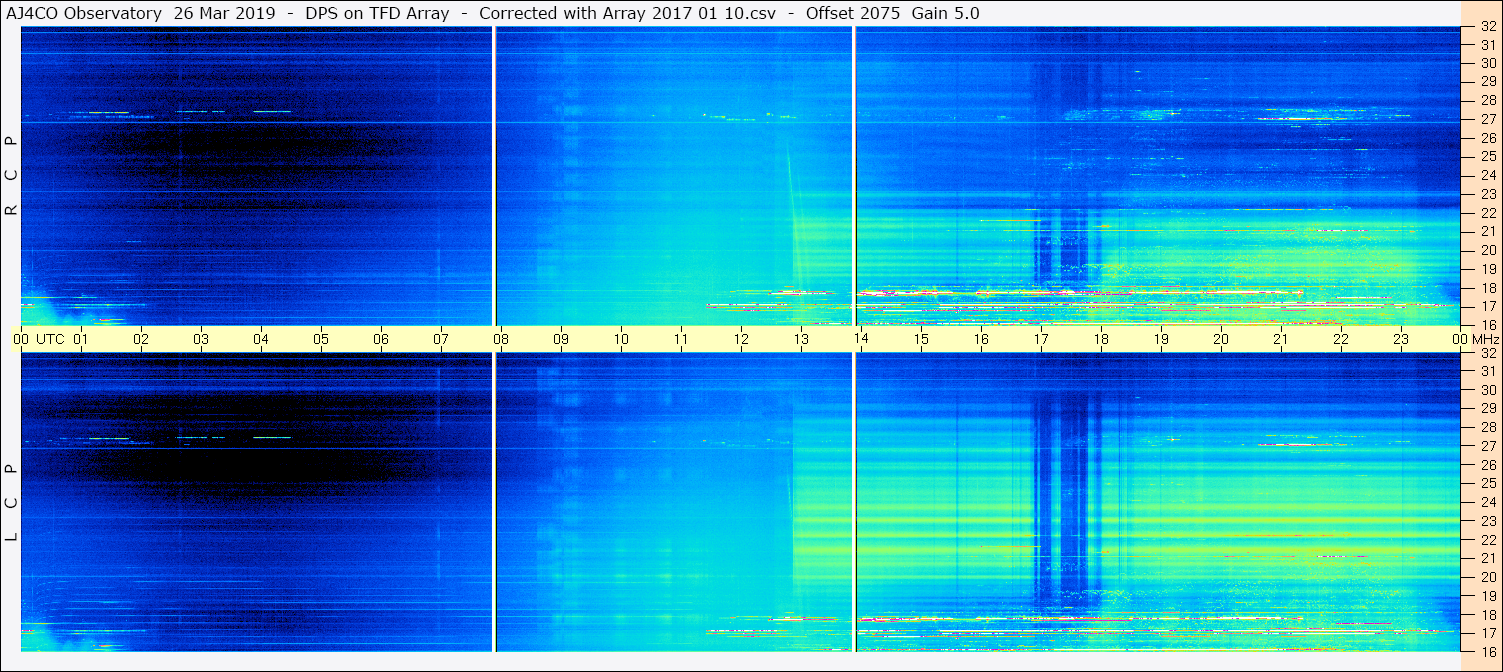Click the 01 label next to UTC
This screenshot has width=1503, height=672.
(81, 339)
